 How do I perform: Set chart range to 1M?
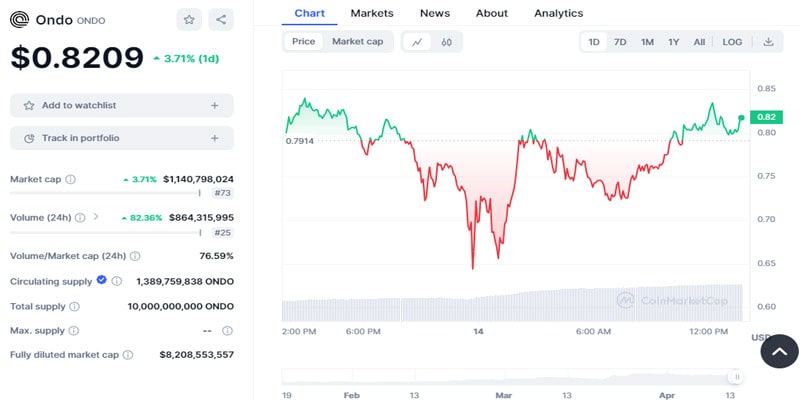click(647, 42)
